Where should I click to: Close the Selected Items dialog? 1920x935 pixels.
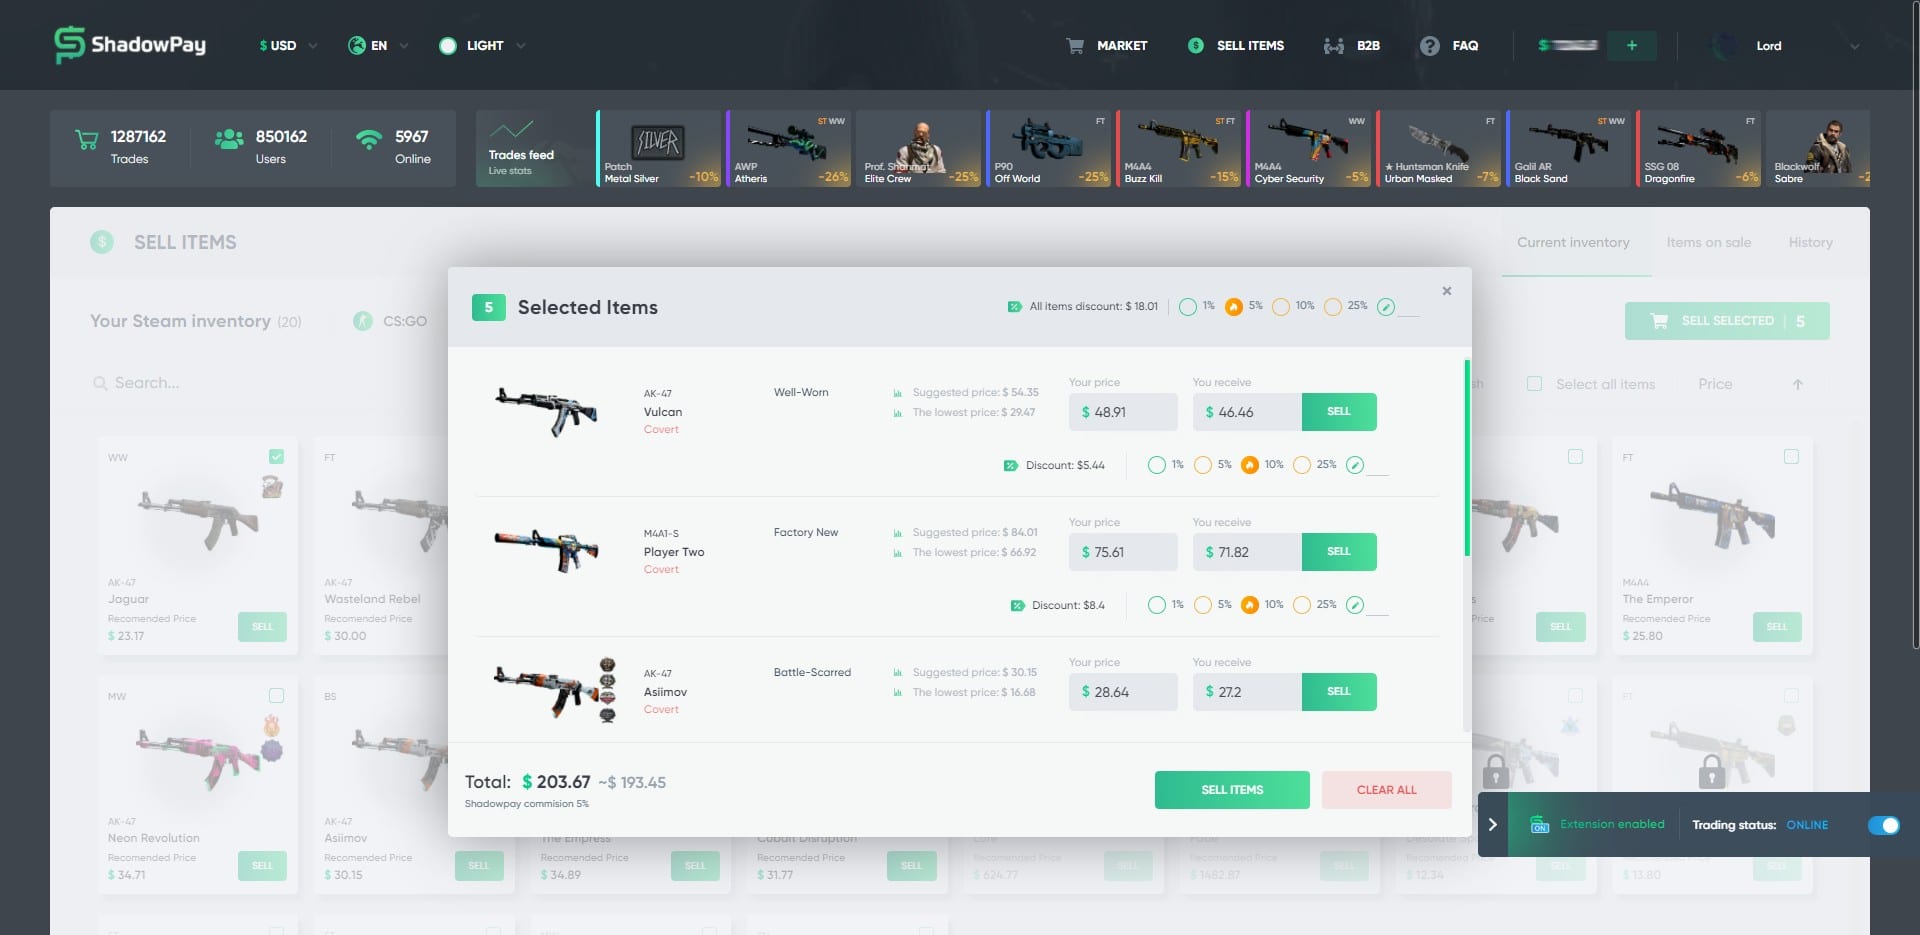1446,291
